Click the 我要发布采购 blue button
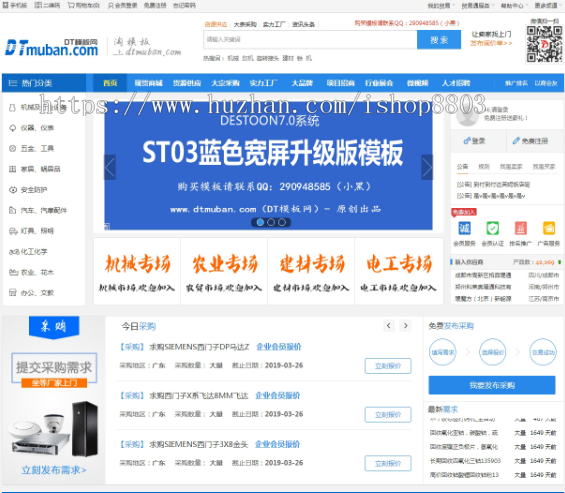565x493 pixels. 492,385
